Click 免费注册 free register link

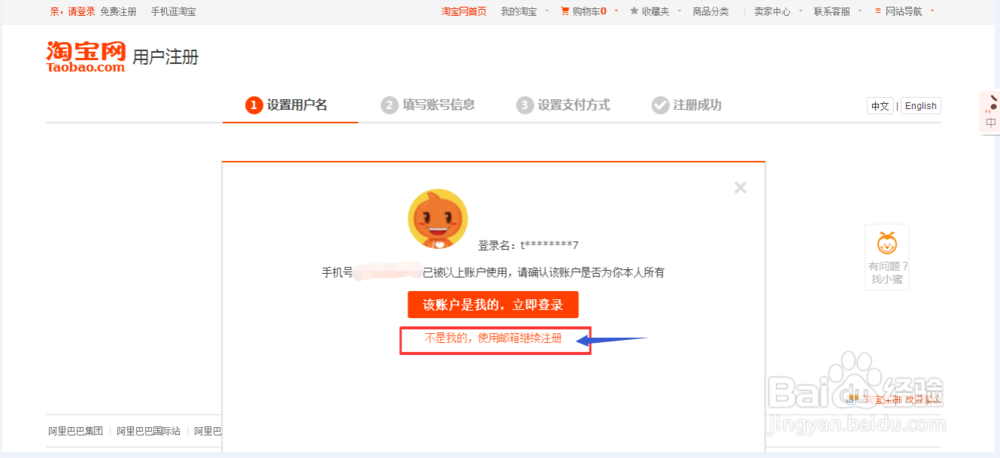tap(118, 11)
